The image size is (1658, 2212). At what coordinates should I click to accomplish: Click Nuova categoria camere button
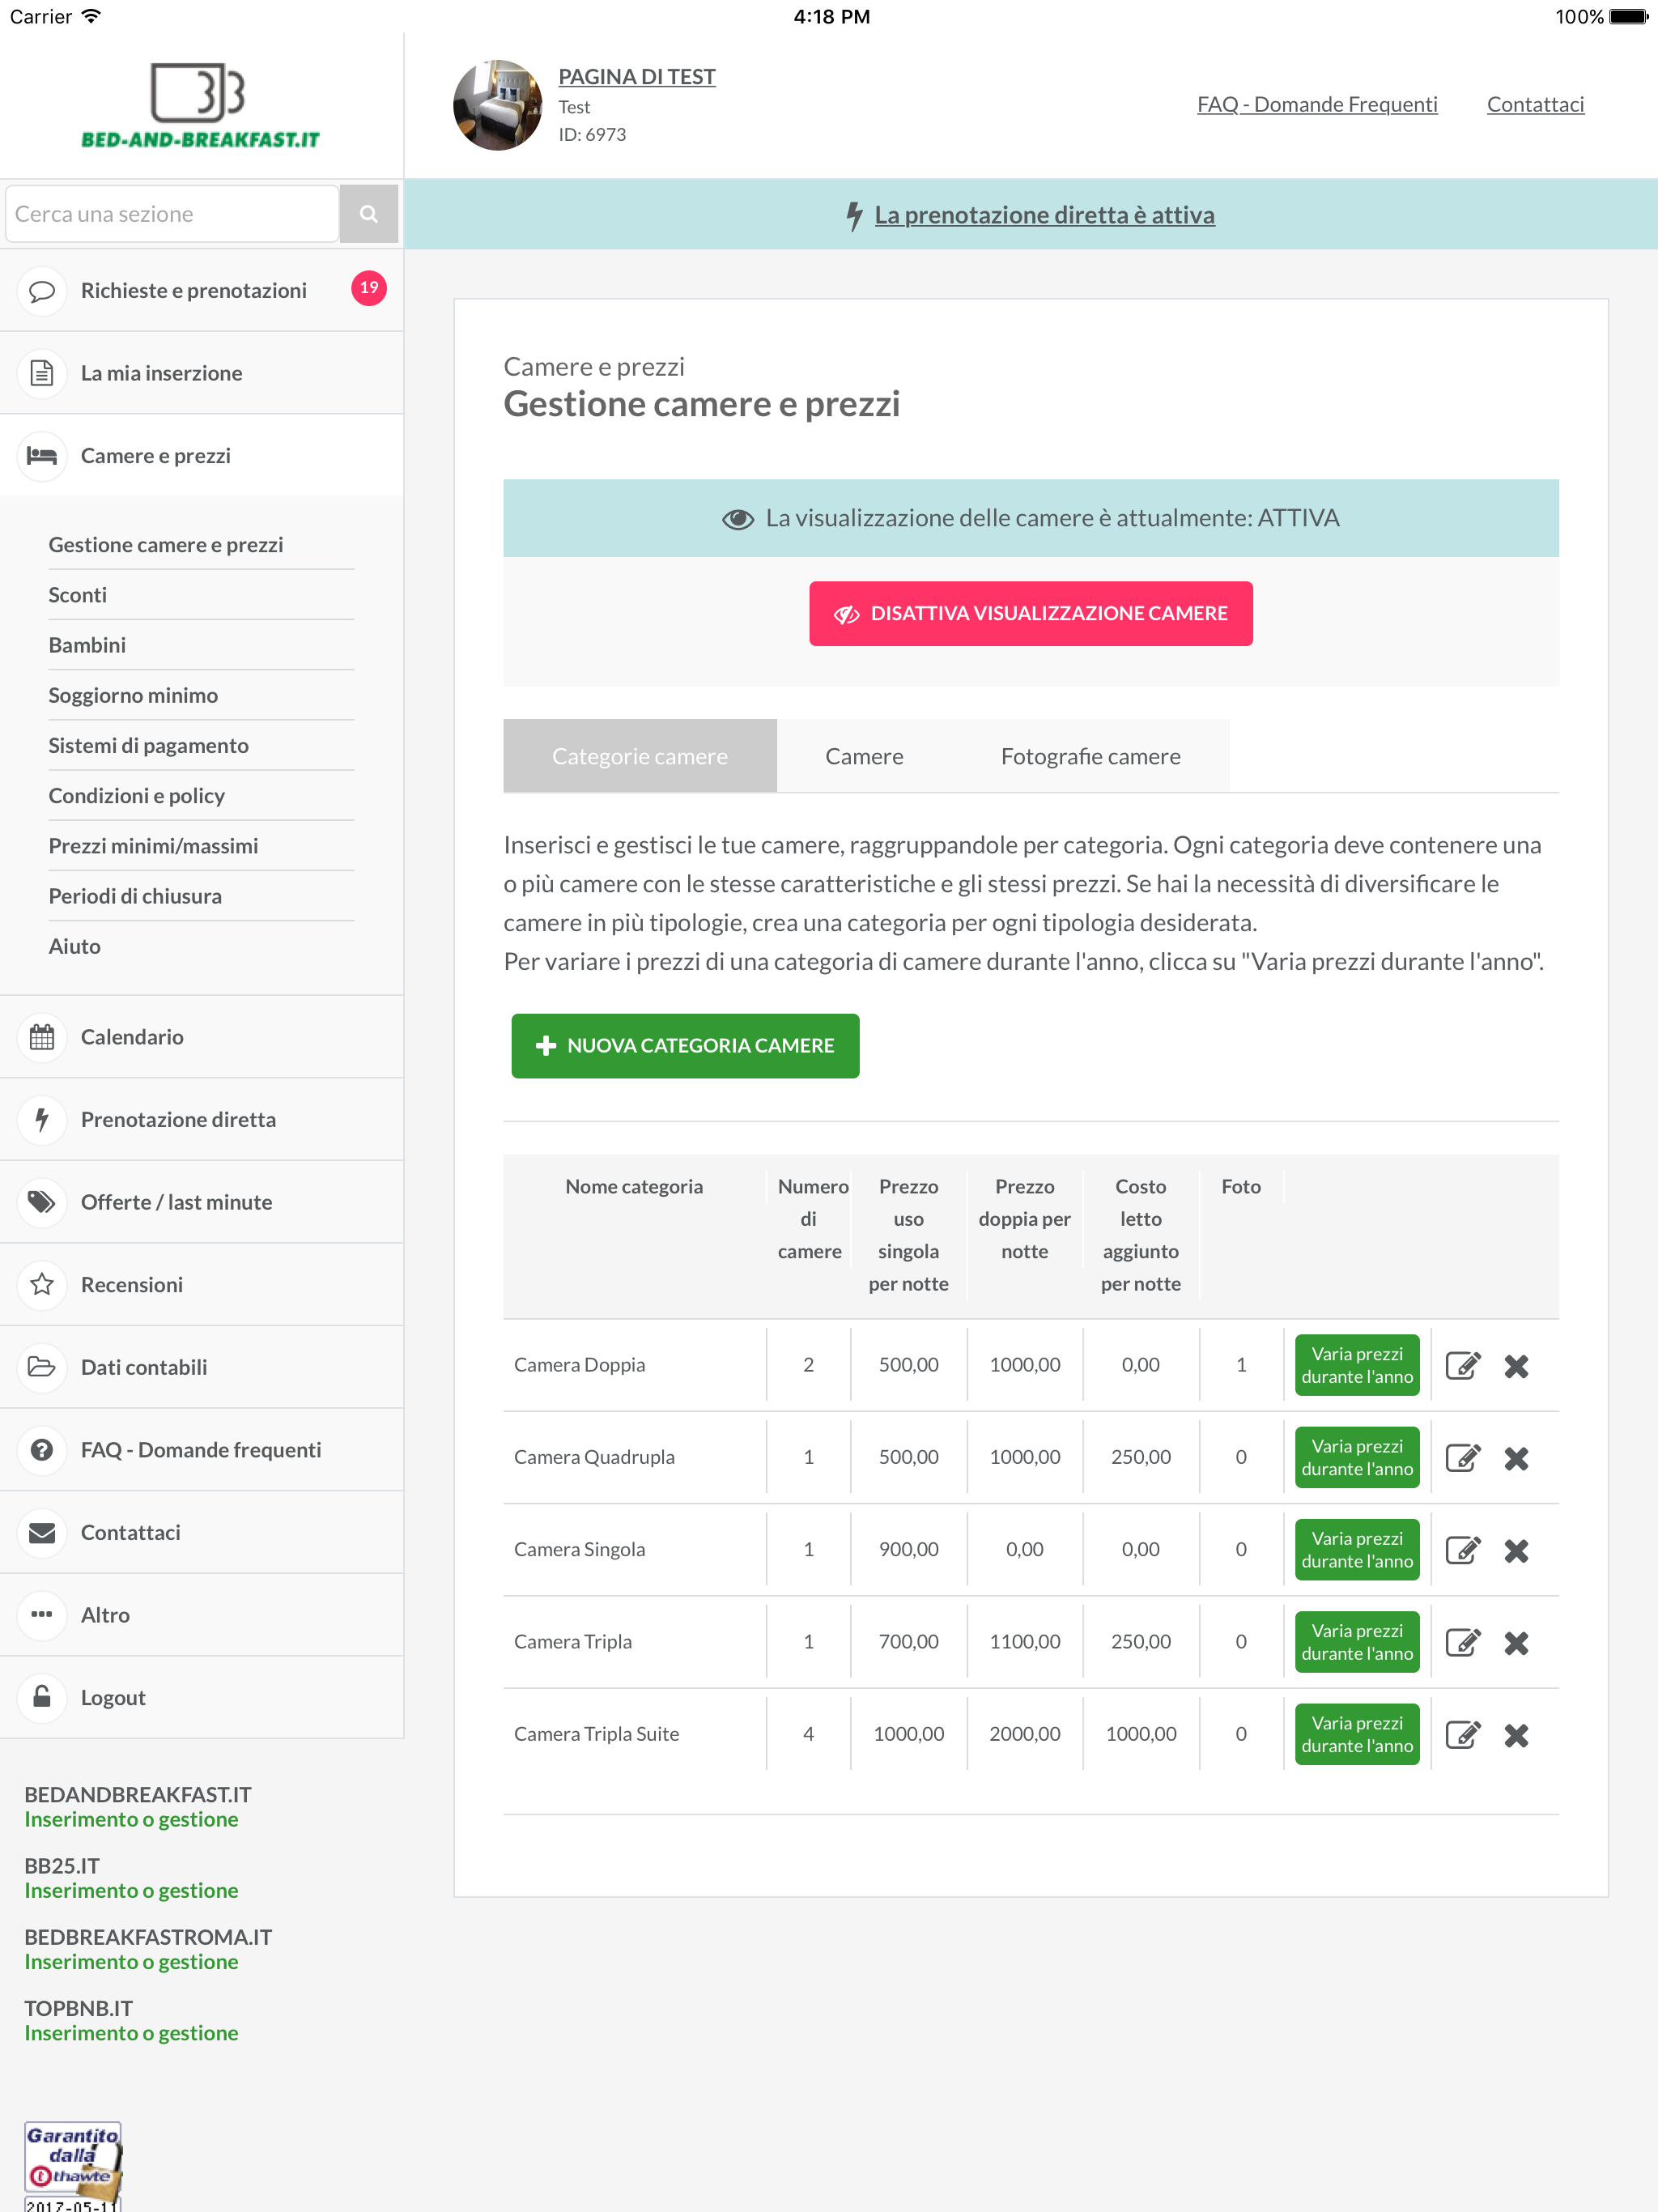(x=685, y=1046)
